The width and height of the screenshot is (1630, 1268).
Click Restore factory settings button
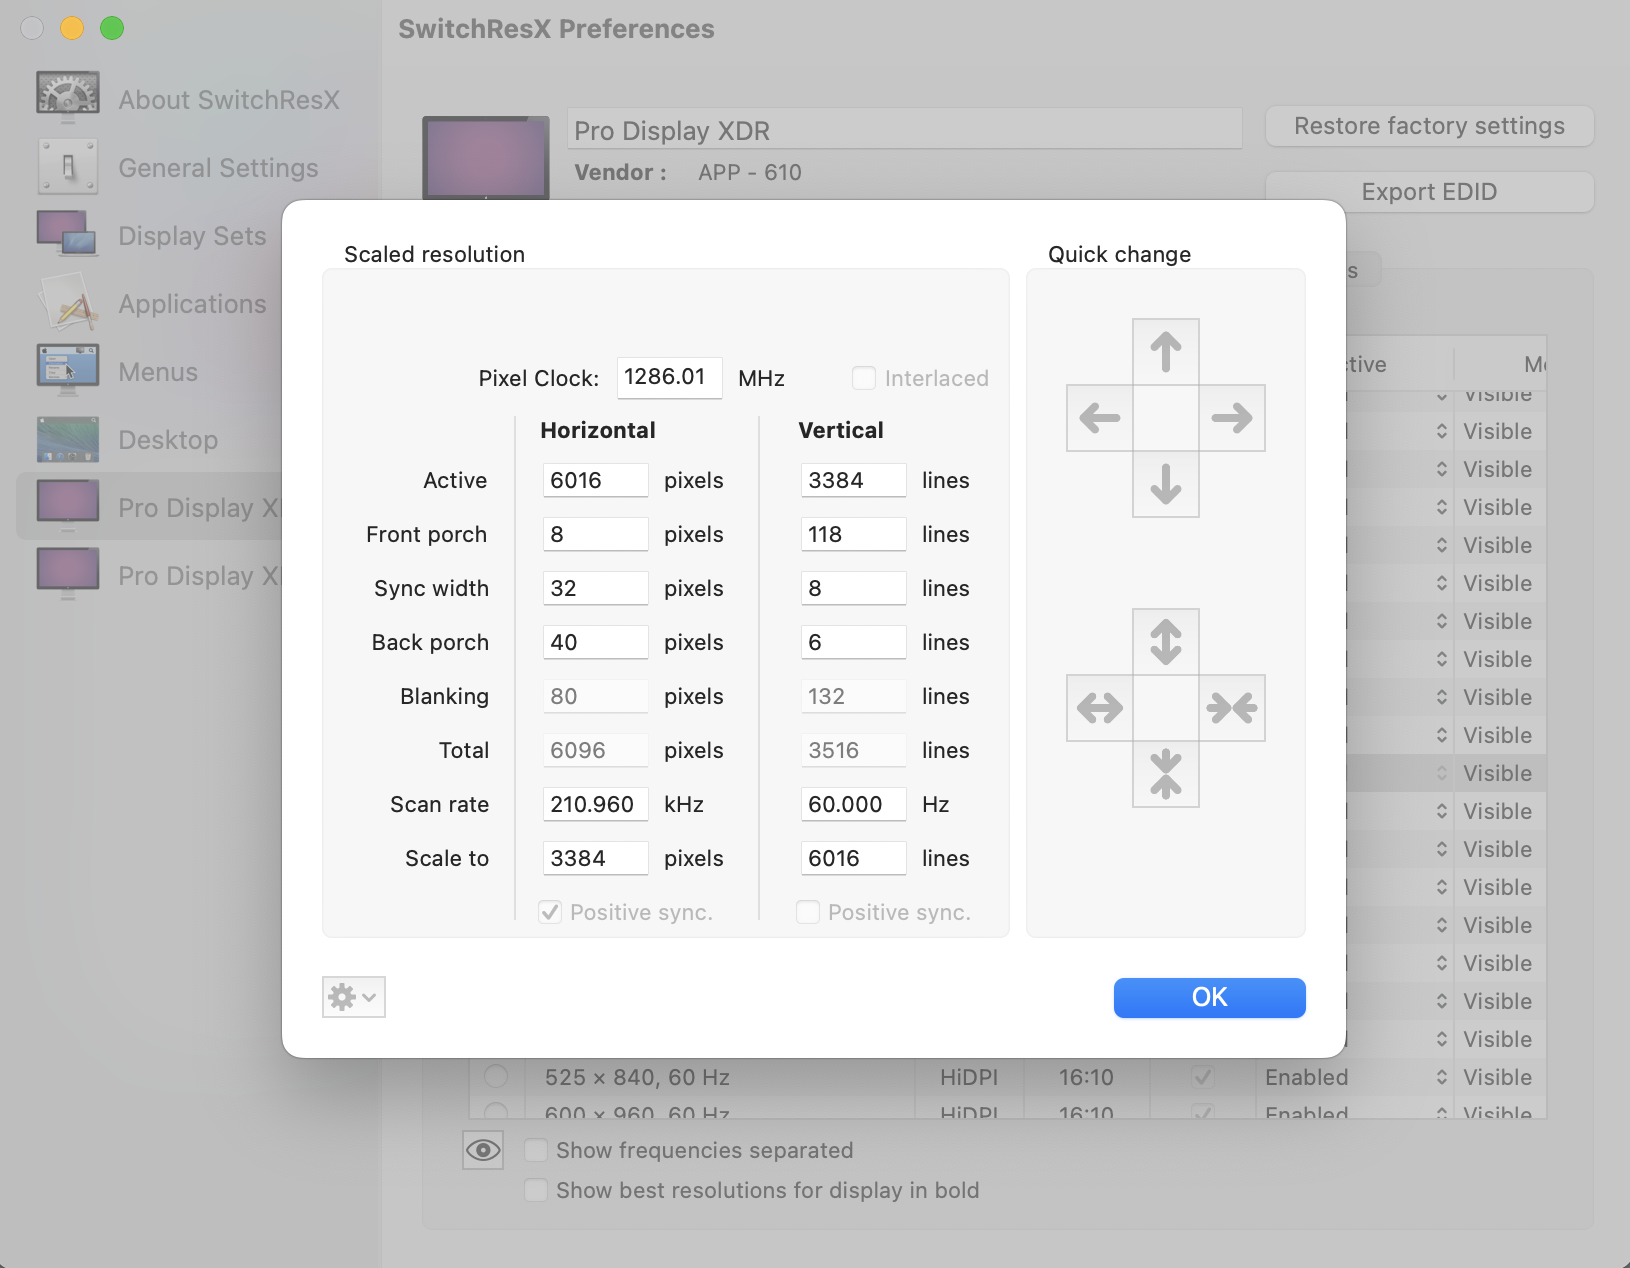point(1430,126)
